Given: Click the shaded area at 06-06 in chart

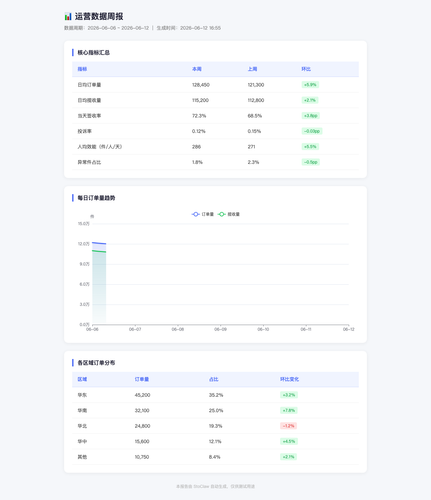Looking at the screenshot, I should tap(99, 288).
